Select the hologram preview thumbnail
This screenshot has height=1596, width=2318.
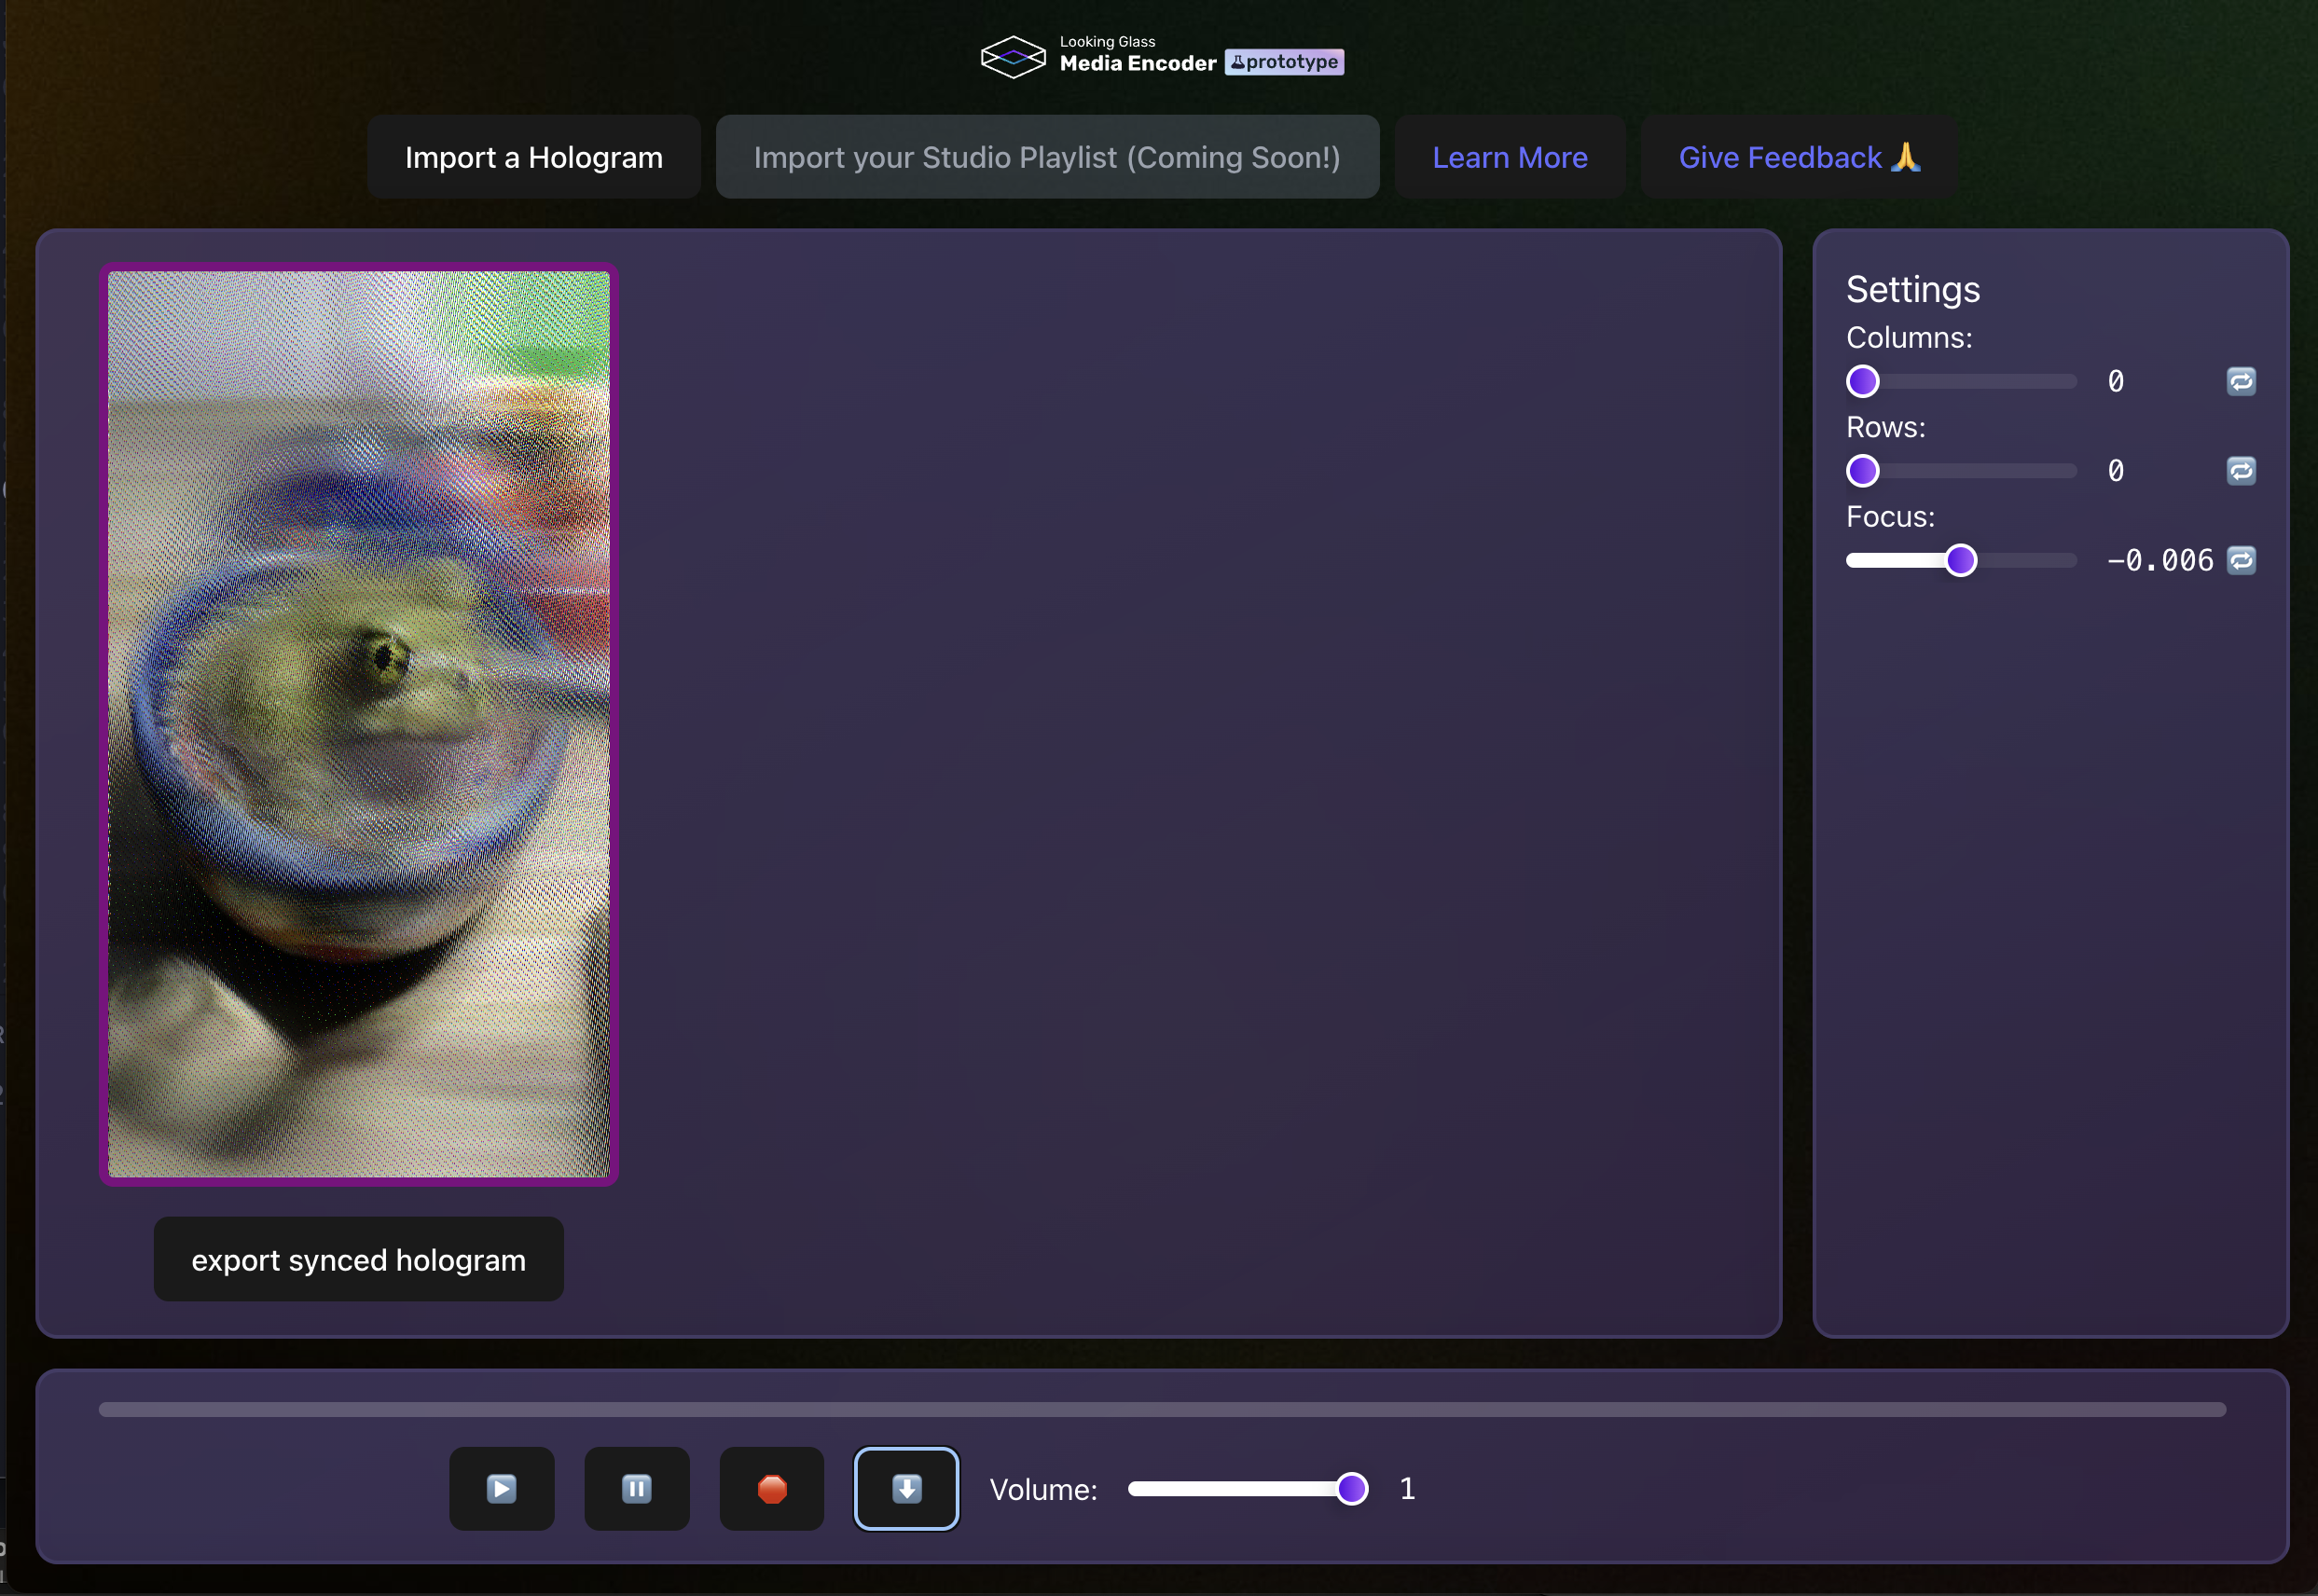358,724
